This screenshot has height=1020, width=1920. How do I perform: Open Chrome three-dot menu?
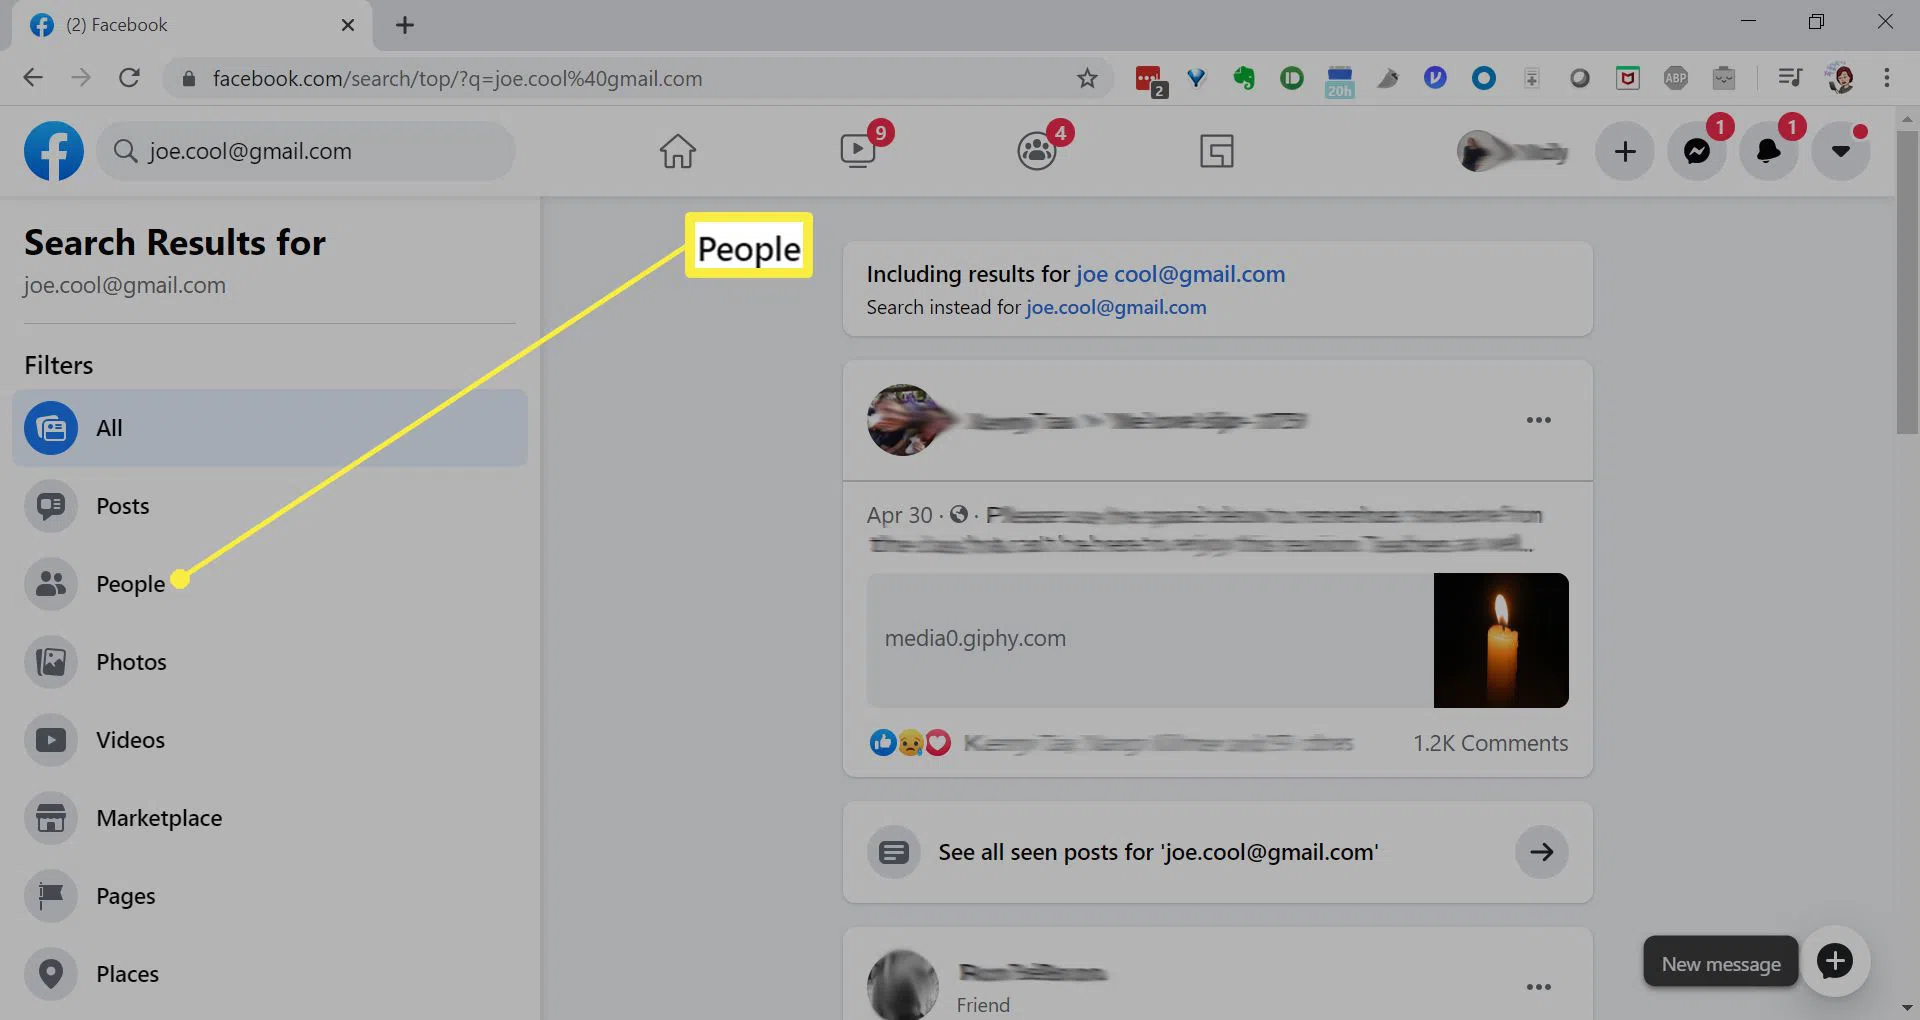[x=1887, y=78]
